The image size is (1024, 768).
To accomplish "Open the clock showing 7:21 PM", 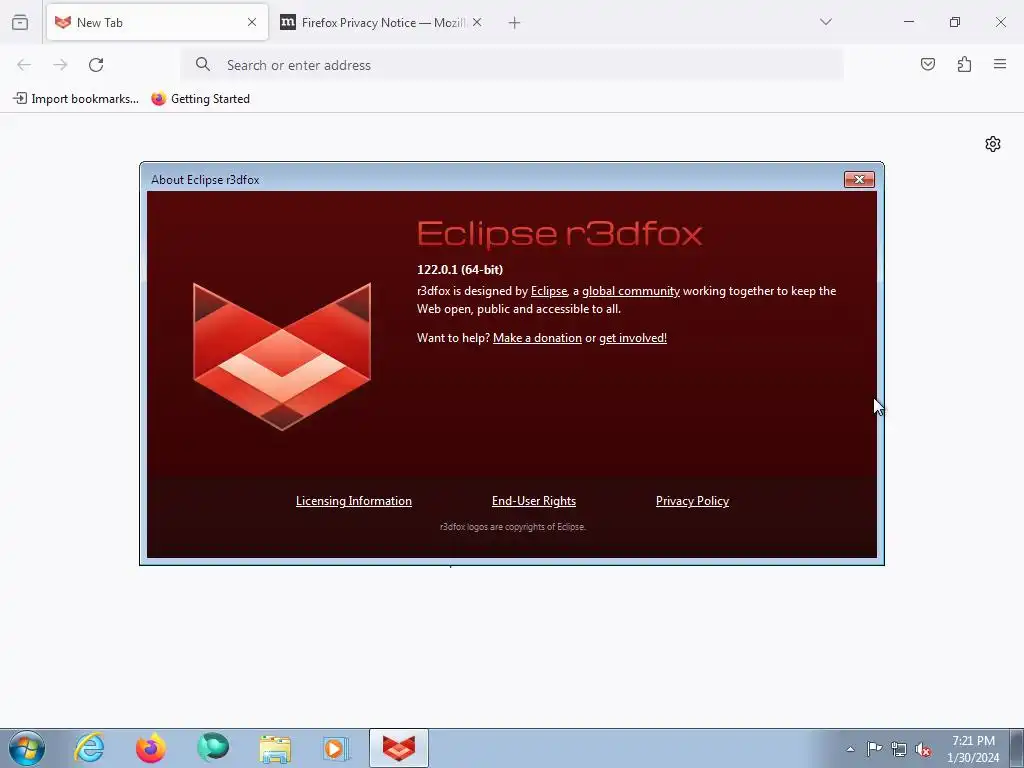I will coord(973,749).
